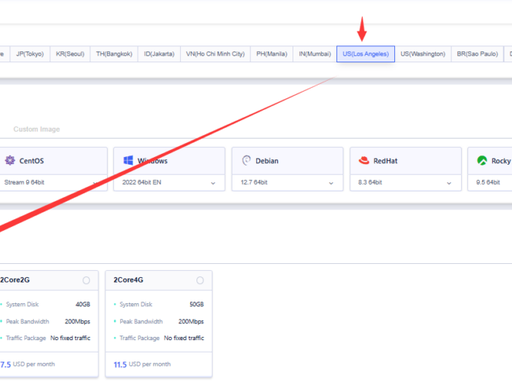
Task: Click the 50GB system disk value
Action: pos(197,304)
